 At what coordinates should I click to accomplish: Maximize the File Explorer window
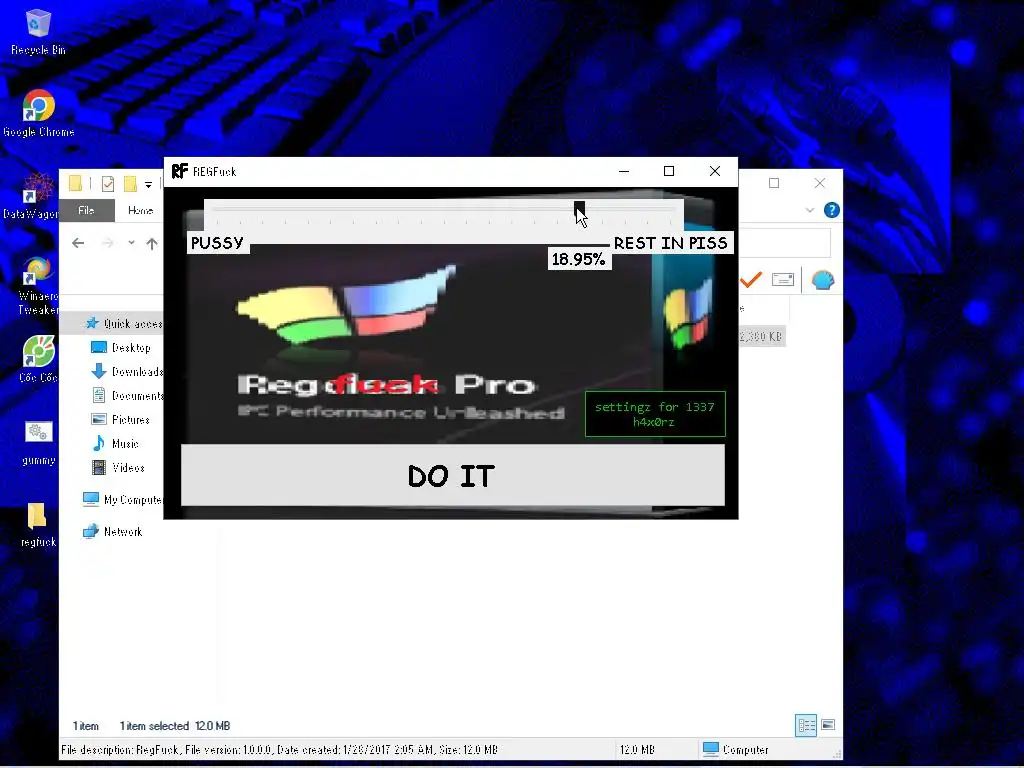[774, 183]
